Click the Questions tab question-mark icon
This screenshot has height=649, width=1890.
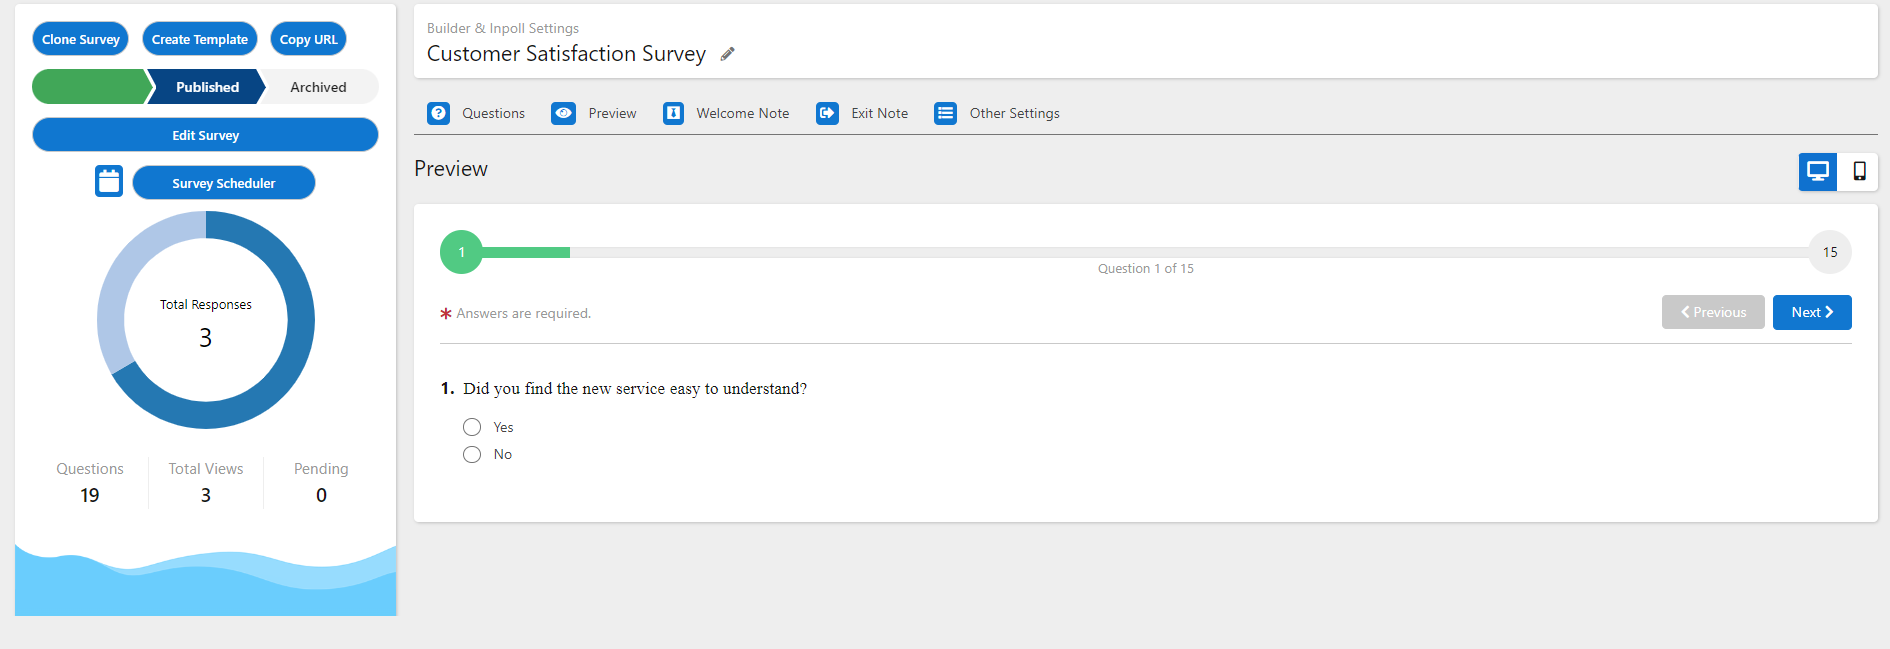pyautogui.click(x=438, y=113)
